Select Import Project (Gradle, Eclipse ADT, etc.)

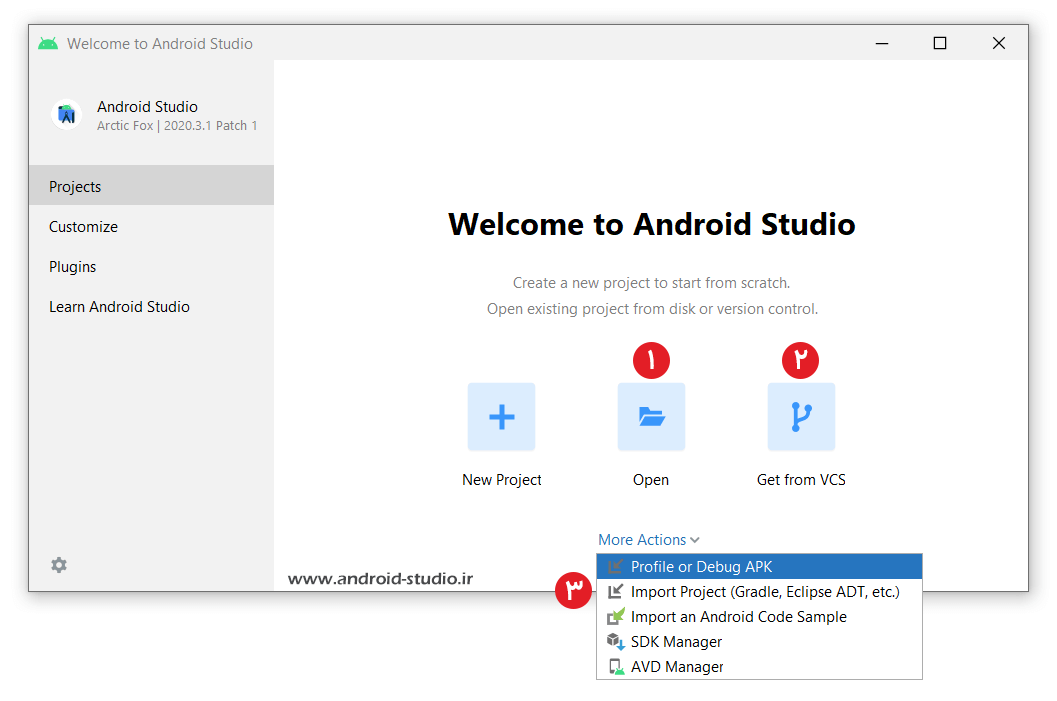pos(765,592)
